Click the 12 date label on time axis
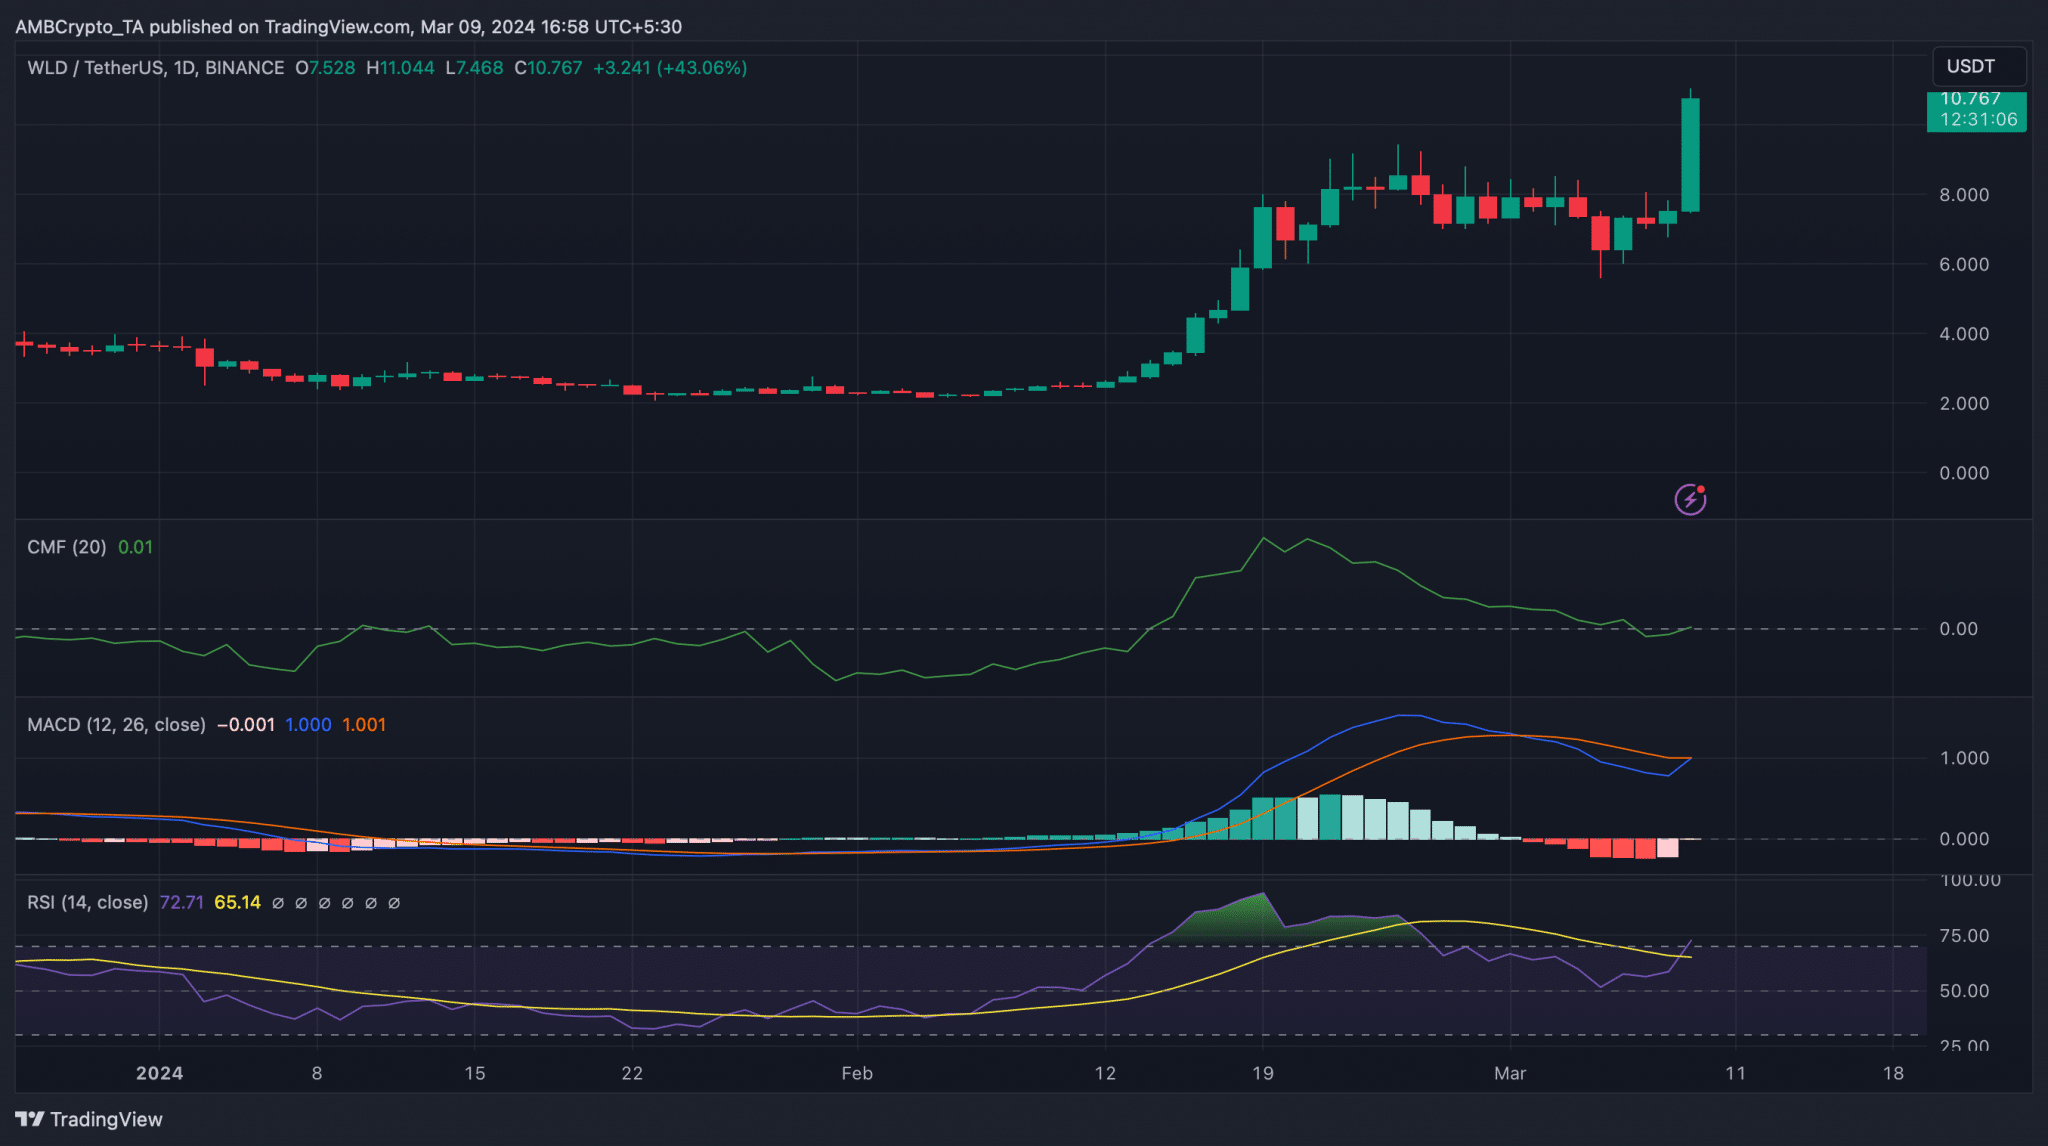The width and height of the screenshot is (2048, 1146). click(1105, 1073)
